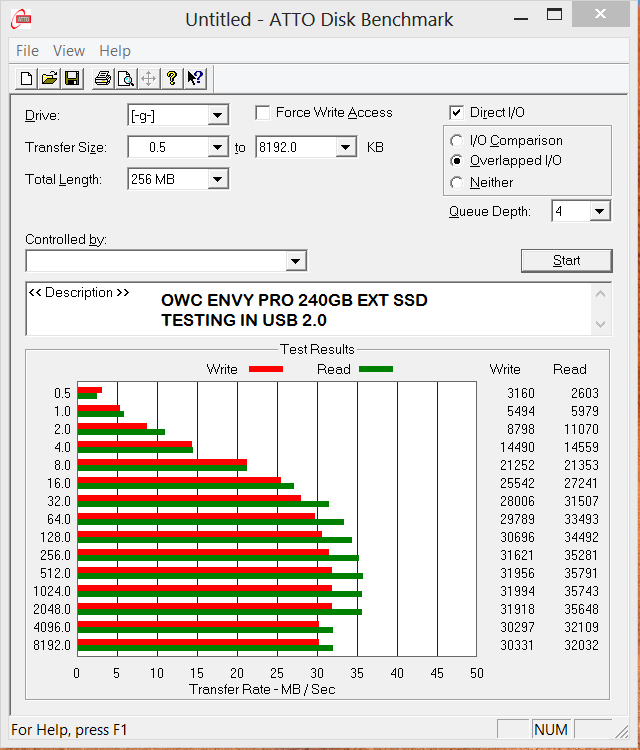
Task: Click the Start button
Action: click(566, 261)
